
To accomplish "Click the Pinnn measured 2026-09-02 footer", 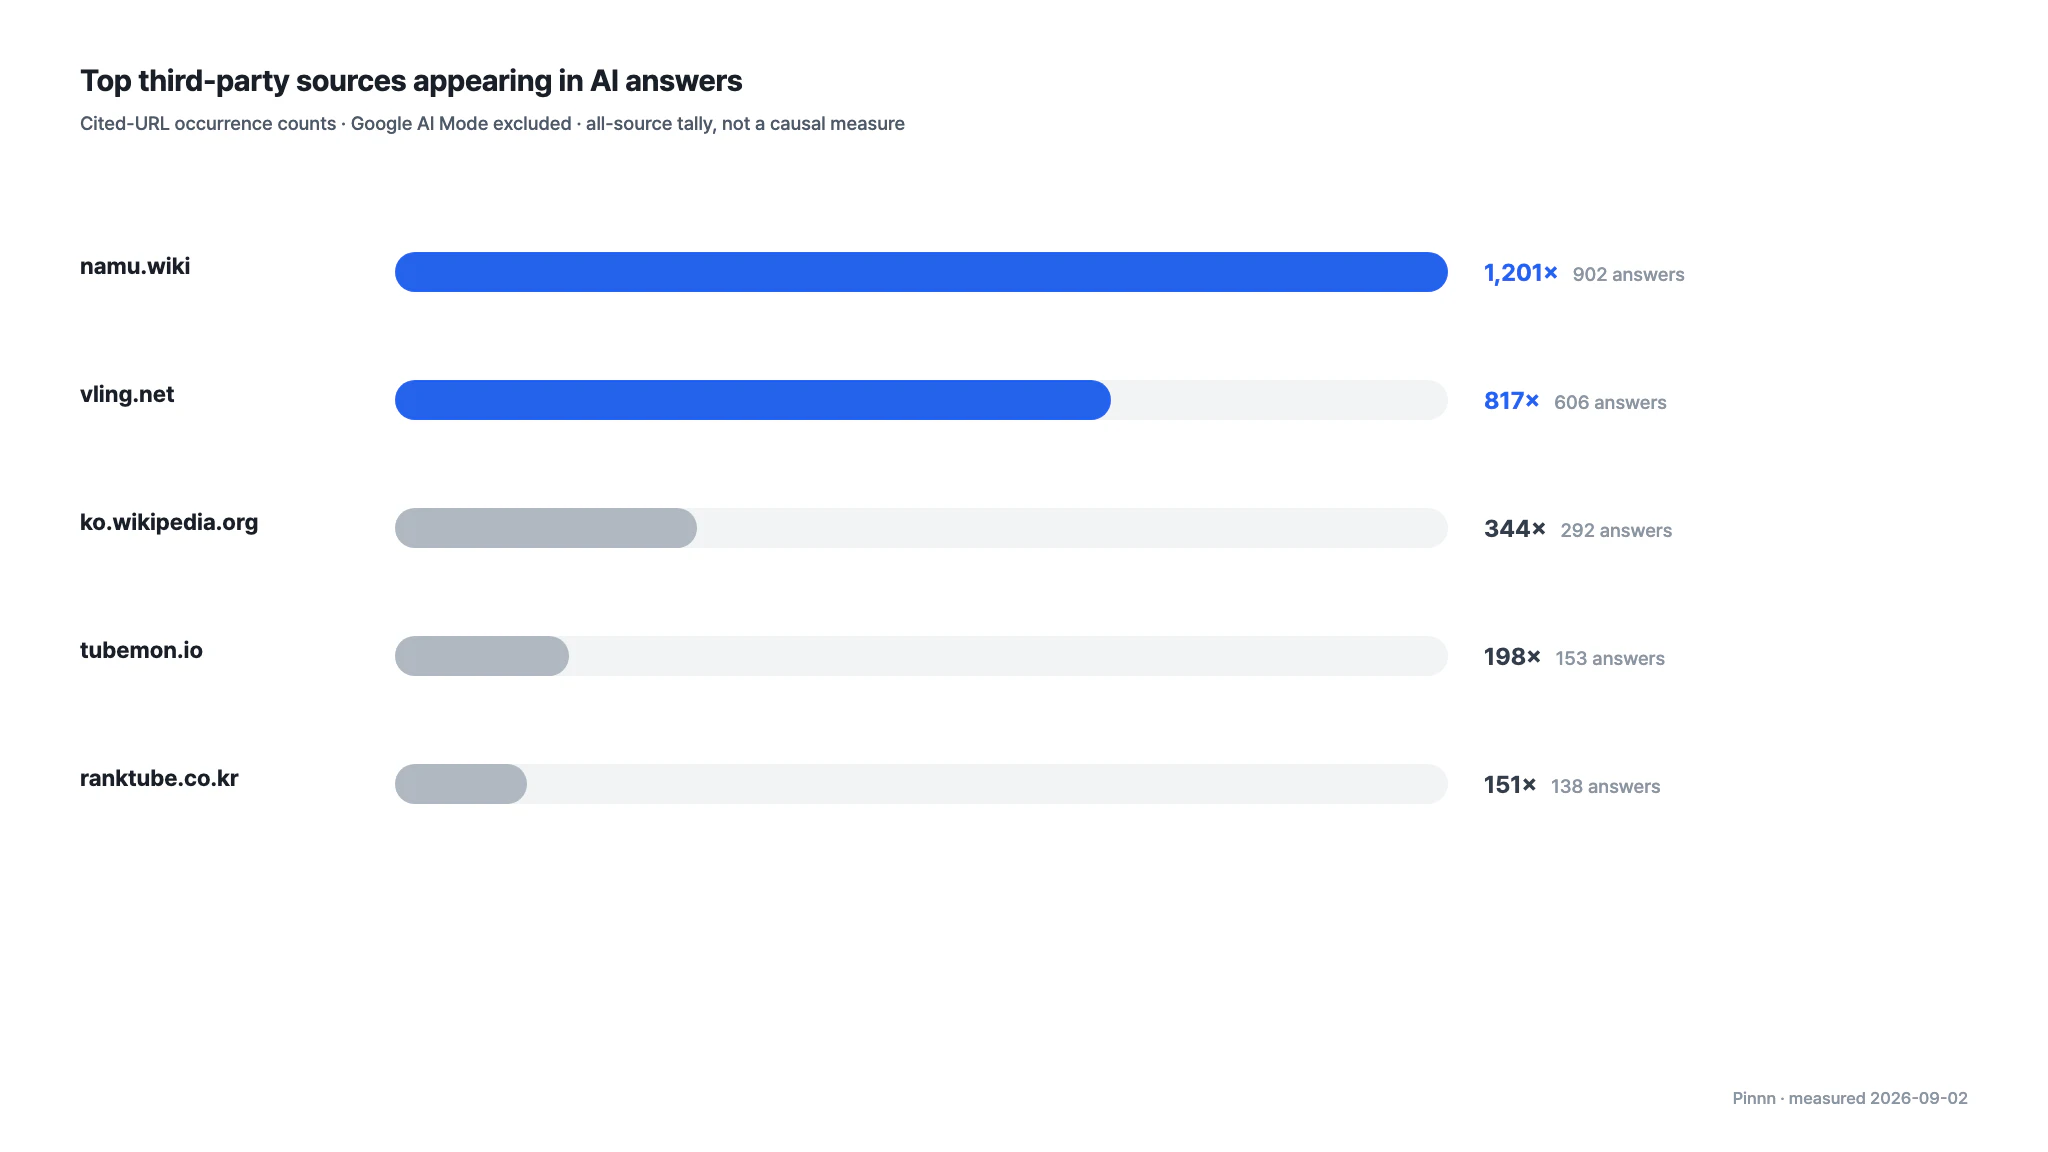I will pyautogui.click(x=1850, y=1098).
